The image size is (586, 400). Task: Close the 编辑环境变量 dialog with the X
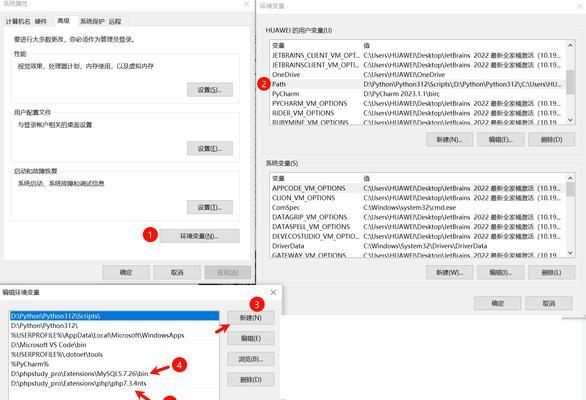(x=274, y=292)
